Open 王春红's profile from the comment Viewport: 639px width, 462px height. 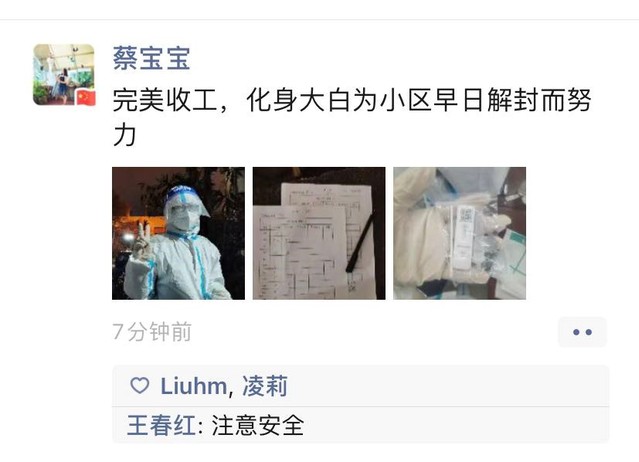(x=161, y=425)
